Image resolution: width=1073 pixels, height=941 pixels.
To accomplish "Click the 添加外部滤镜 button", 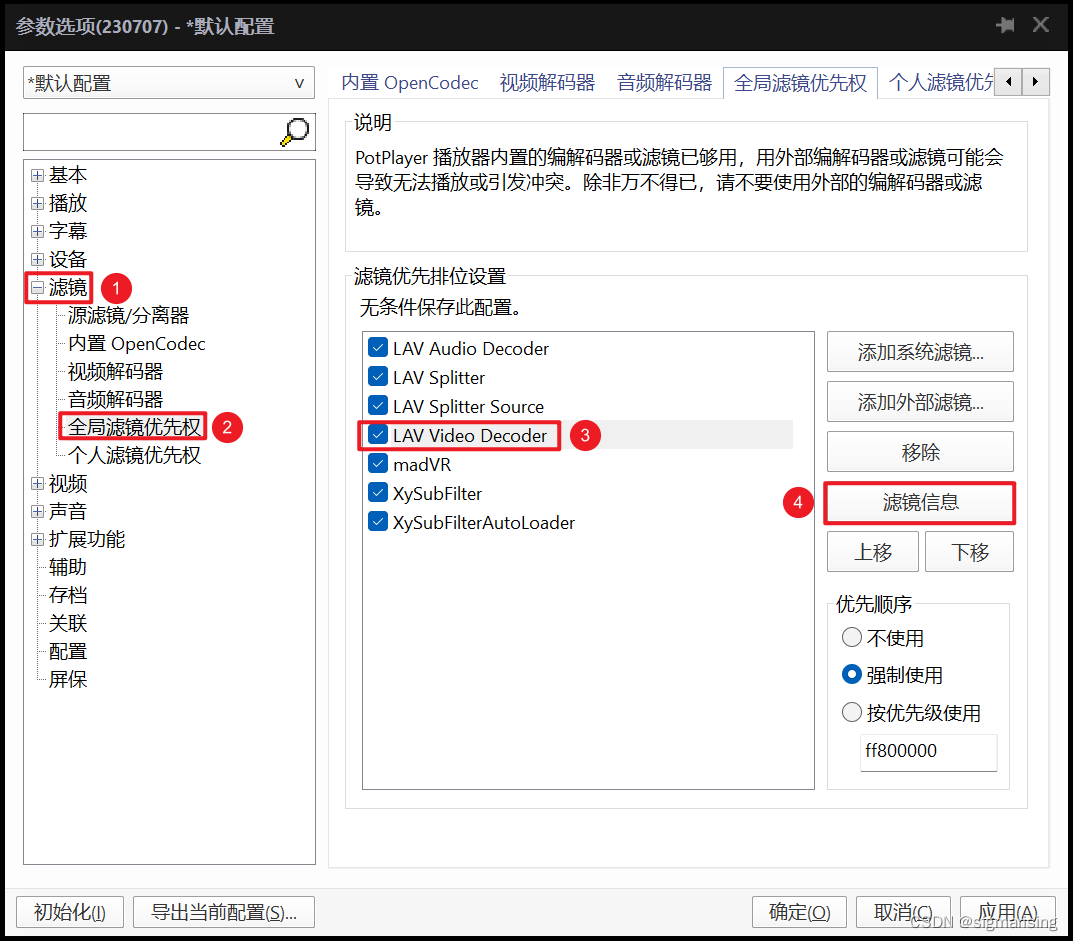I will pos(920,402).
